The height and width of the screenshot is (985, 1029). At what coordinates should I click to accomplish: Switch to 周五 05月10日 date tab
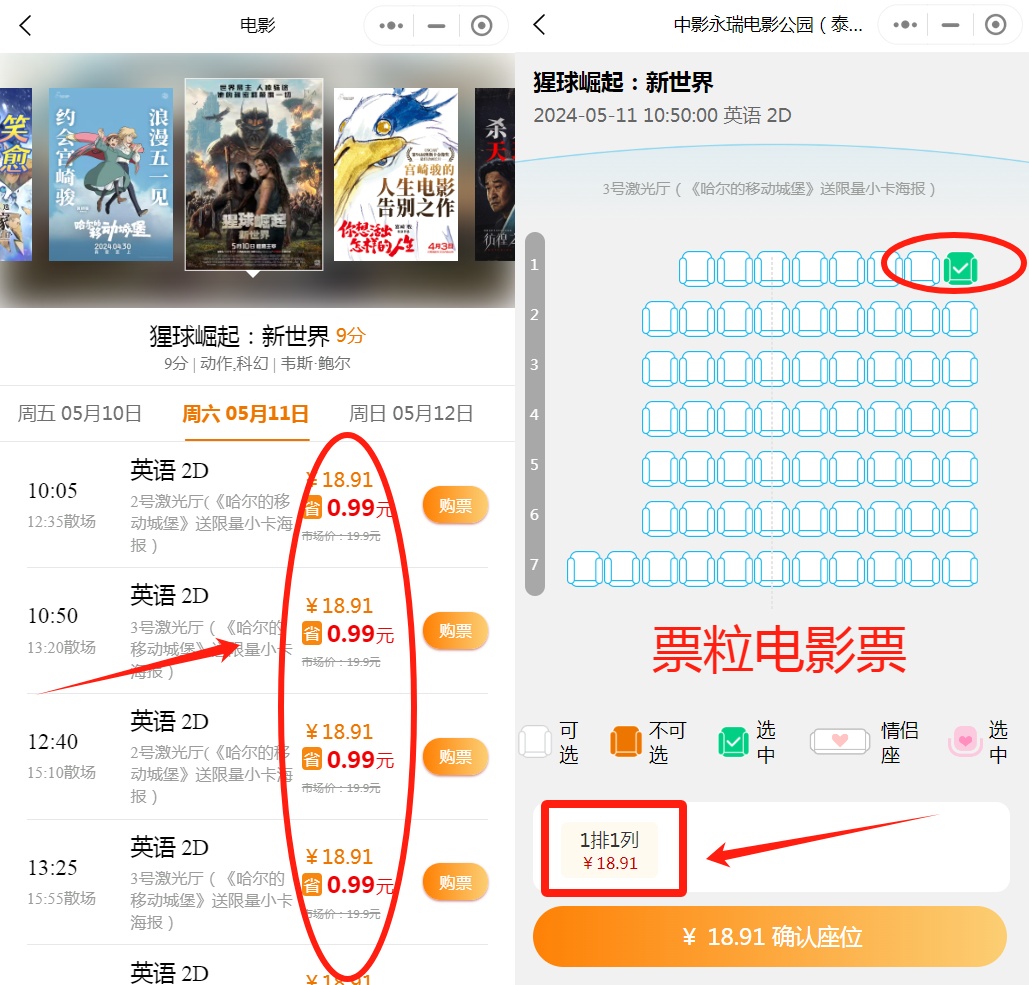tap(79, 413)
